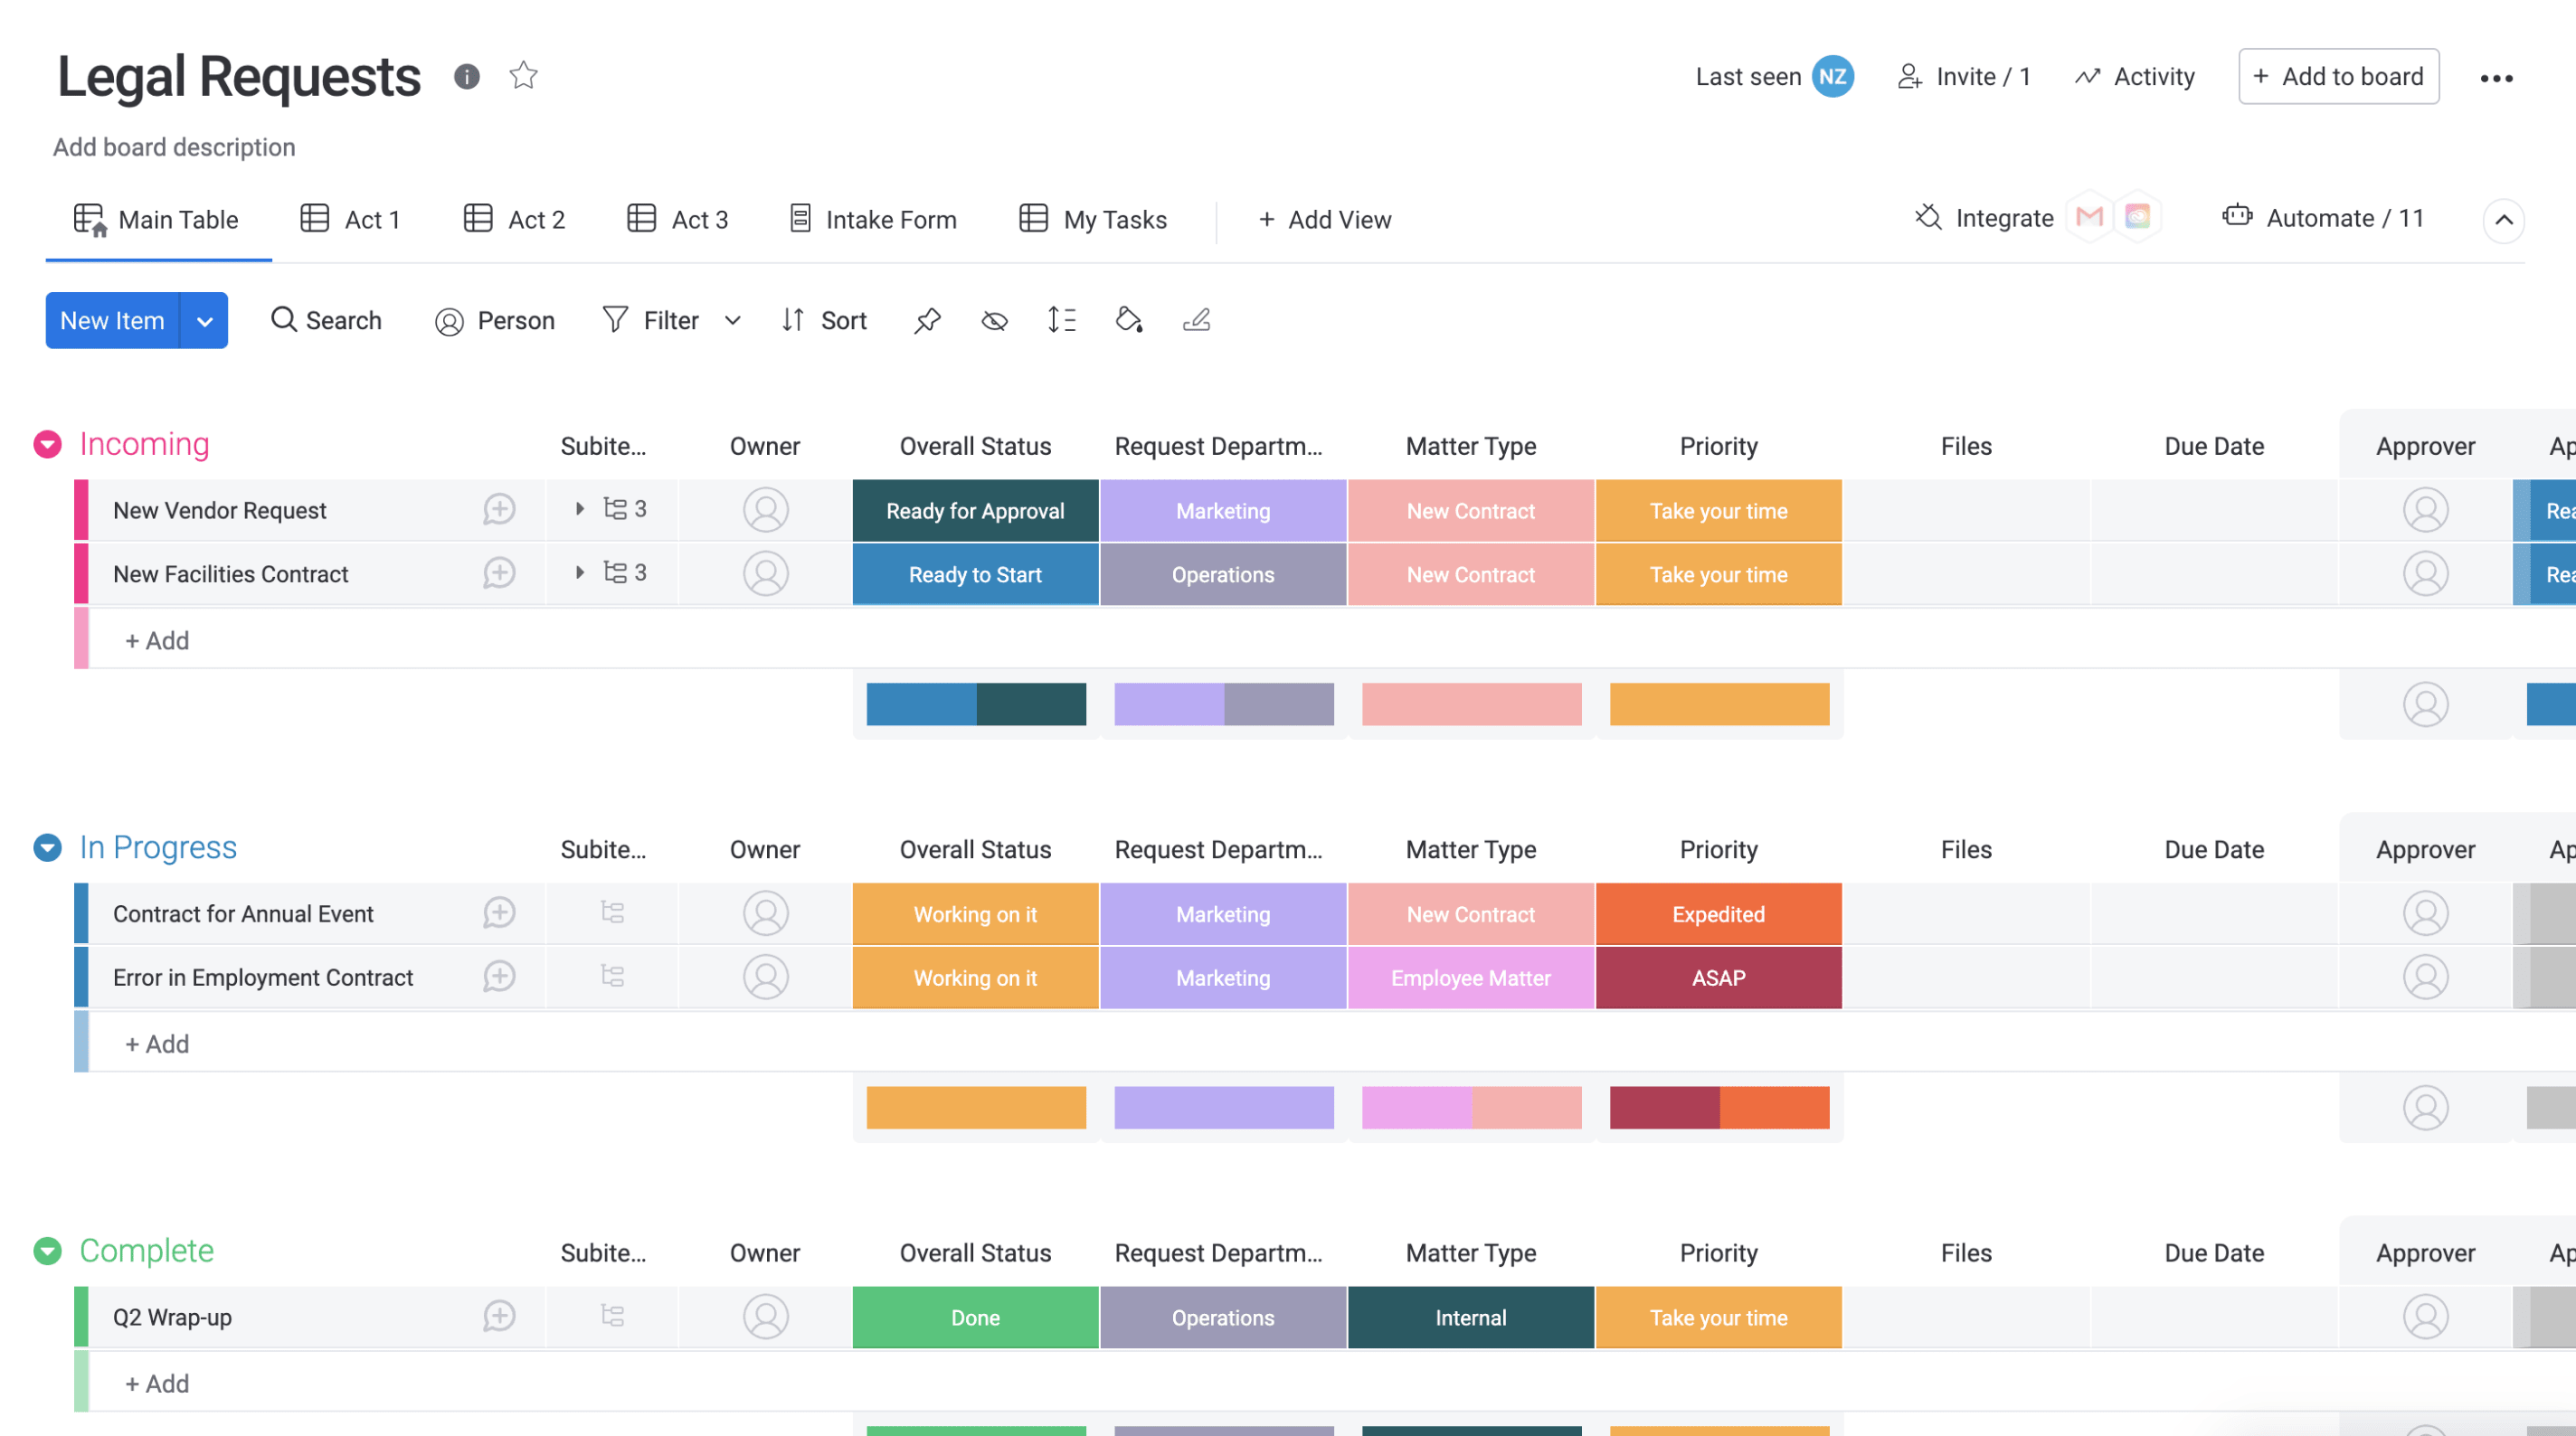Image resolution: width=2576 pixels, height=1436 pixels.
Task: Open conversation for New Vendor Request
Action: [x=499, y=509]
